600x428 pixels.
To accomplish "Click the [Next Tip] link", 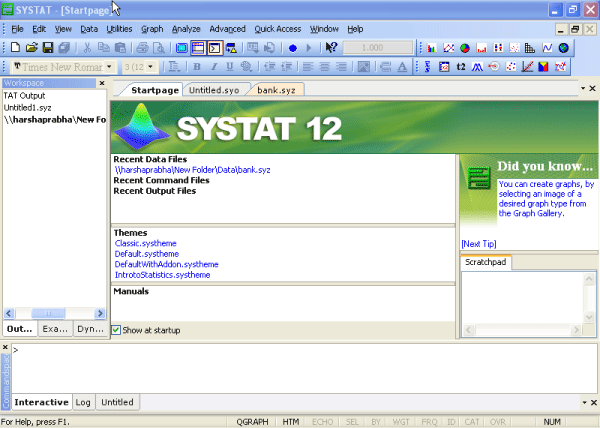I will pyautogui.click(x=479, y=244).
